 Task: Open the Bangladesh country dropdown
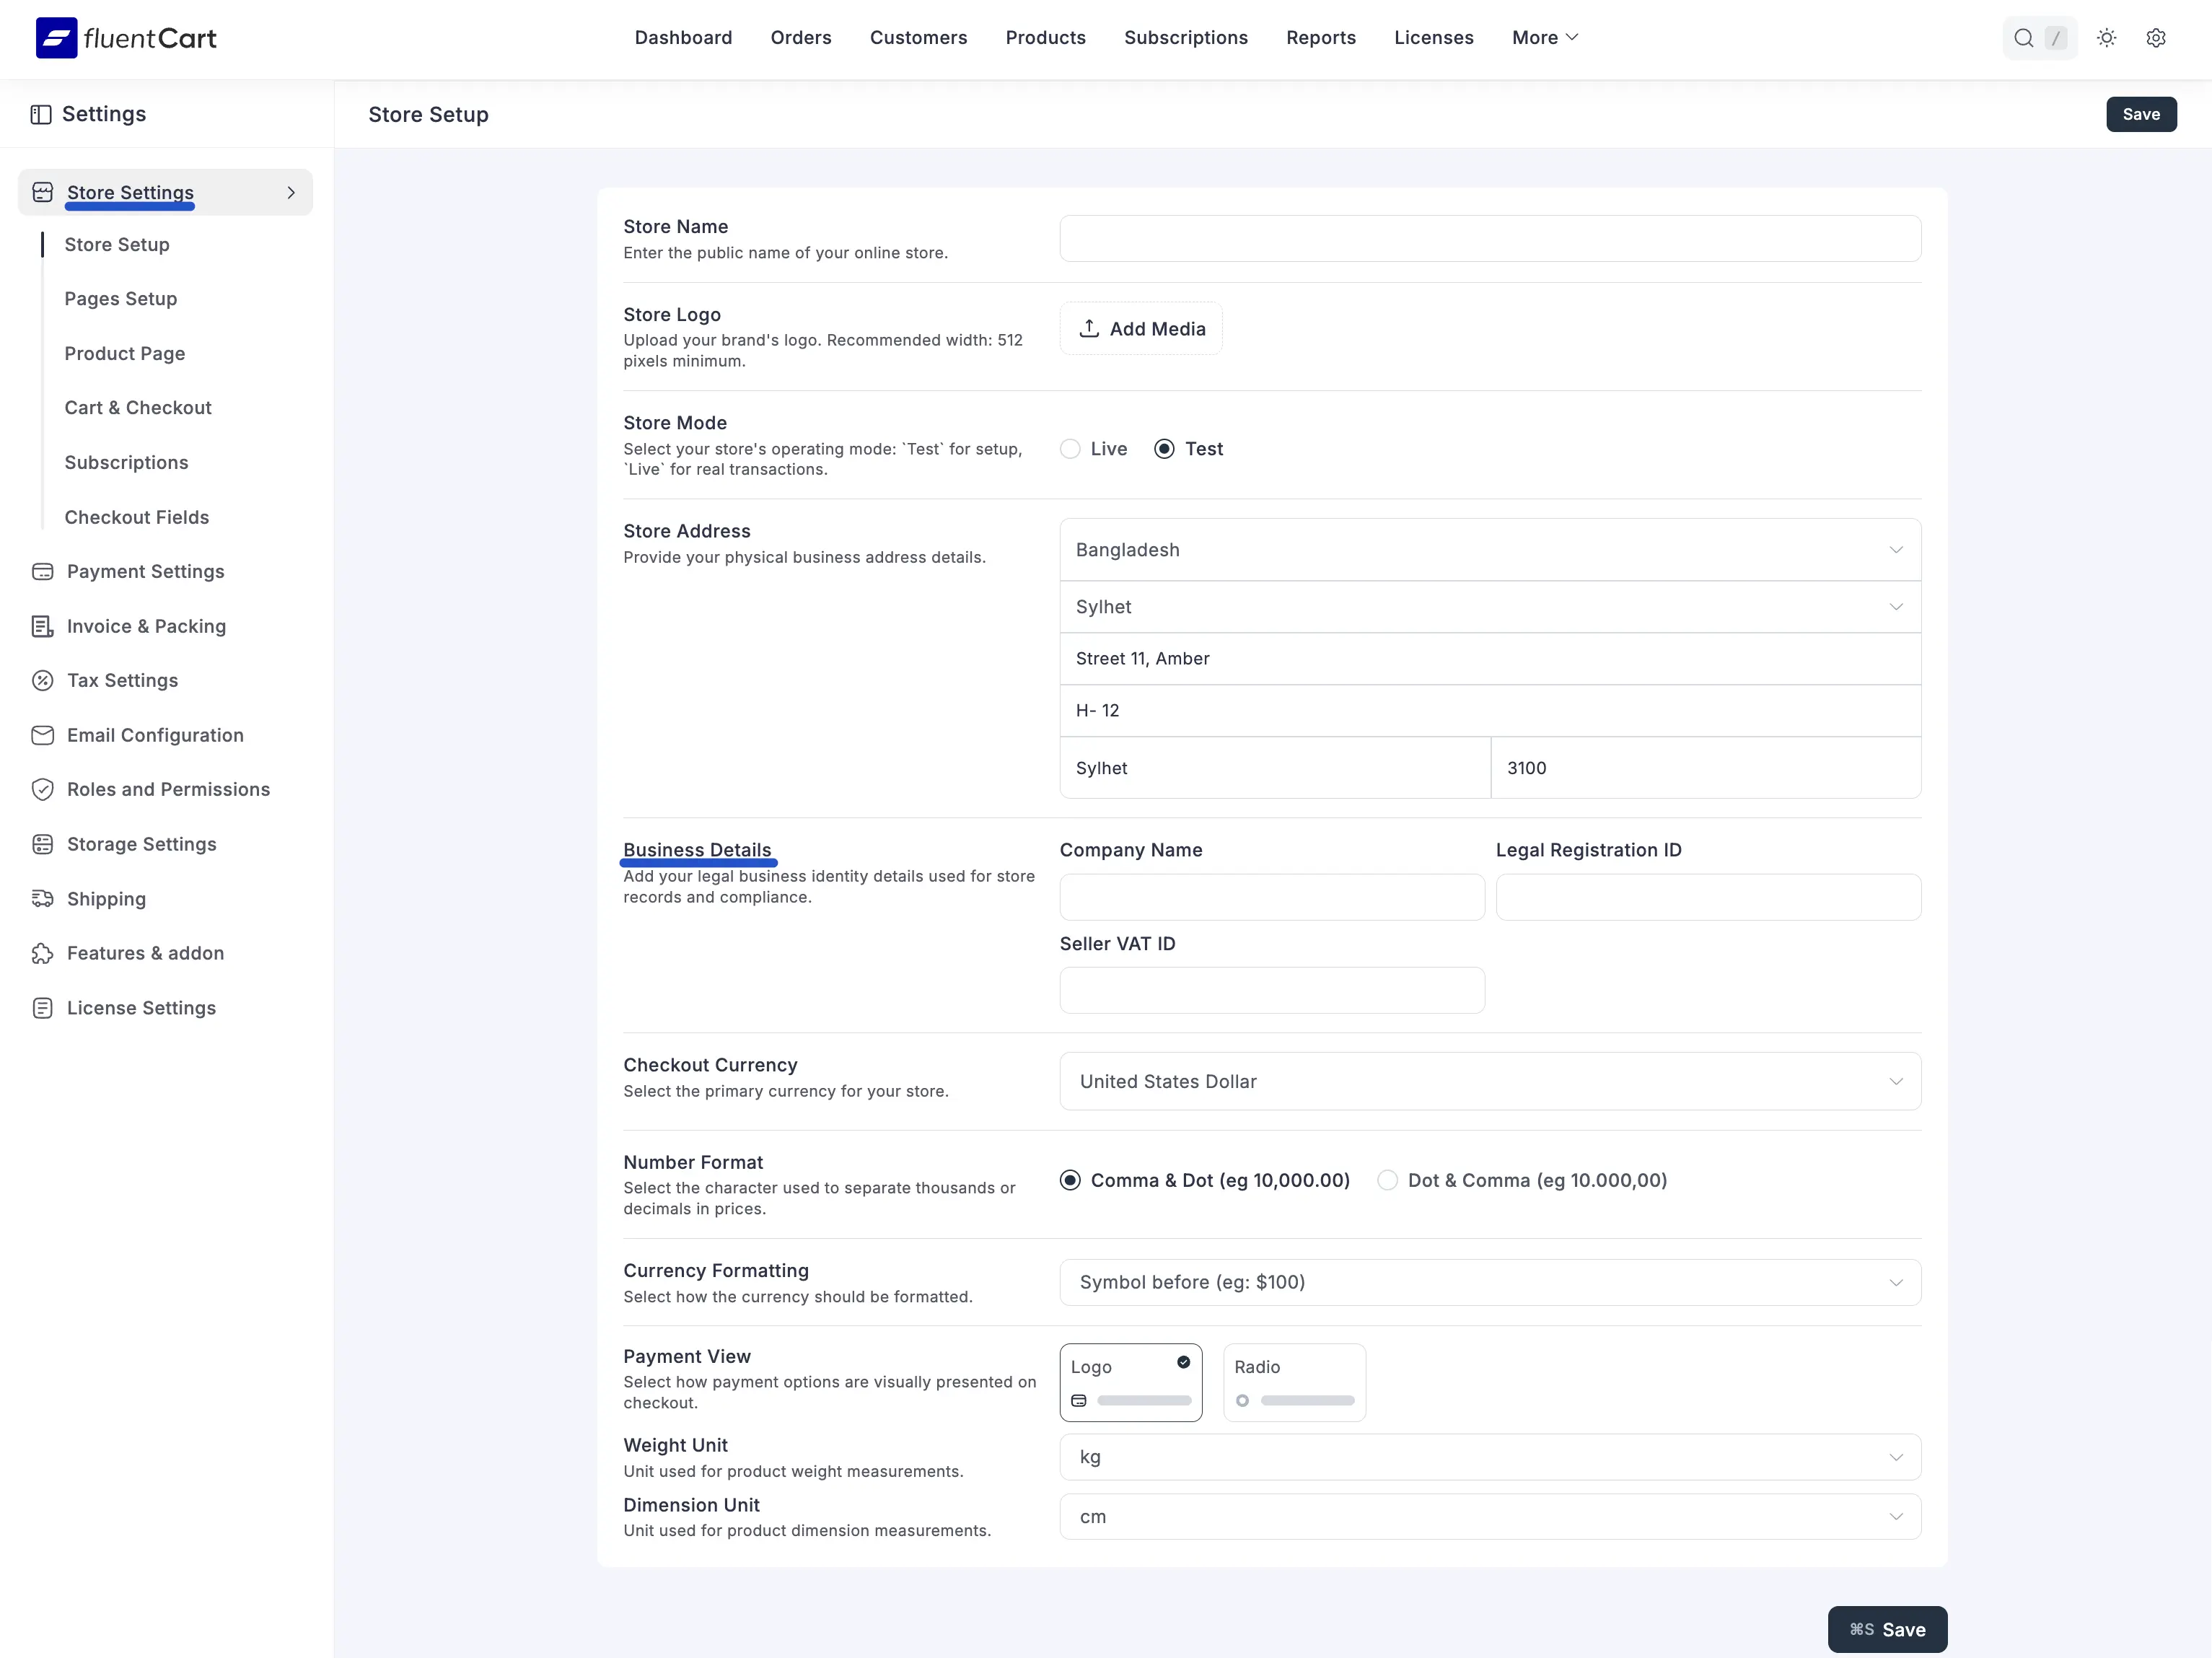coord(1490,549)
